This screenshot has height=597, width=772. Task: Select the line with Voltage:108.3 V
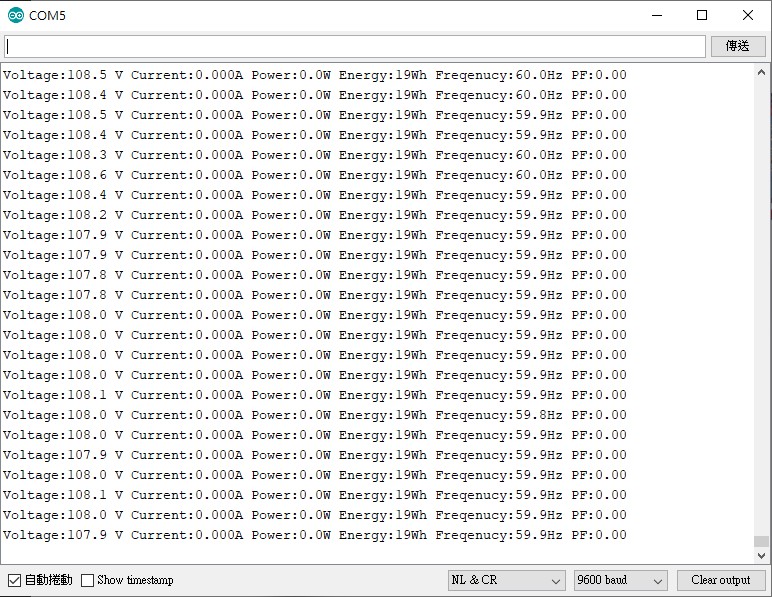click(x=314, y=155)
